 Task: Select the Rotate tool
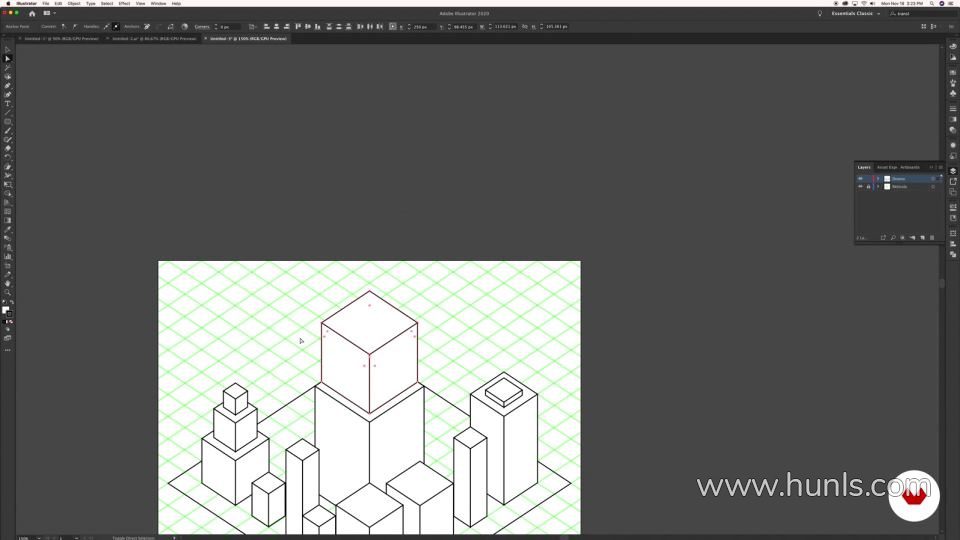pos(7,158)
